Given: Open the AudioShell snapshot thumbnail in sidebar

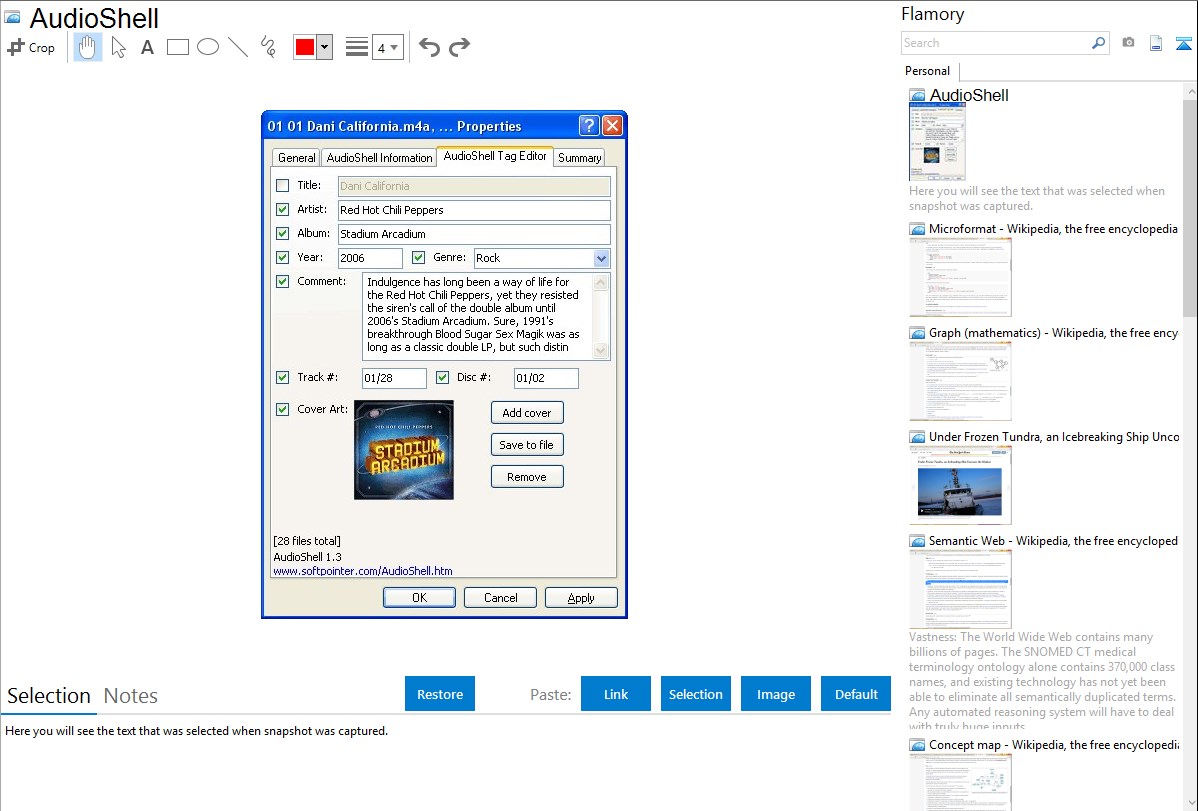Looking at the screenshot, I should 937,142.
